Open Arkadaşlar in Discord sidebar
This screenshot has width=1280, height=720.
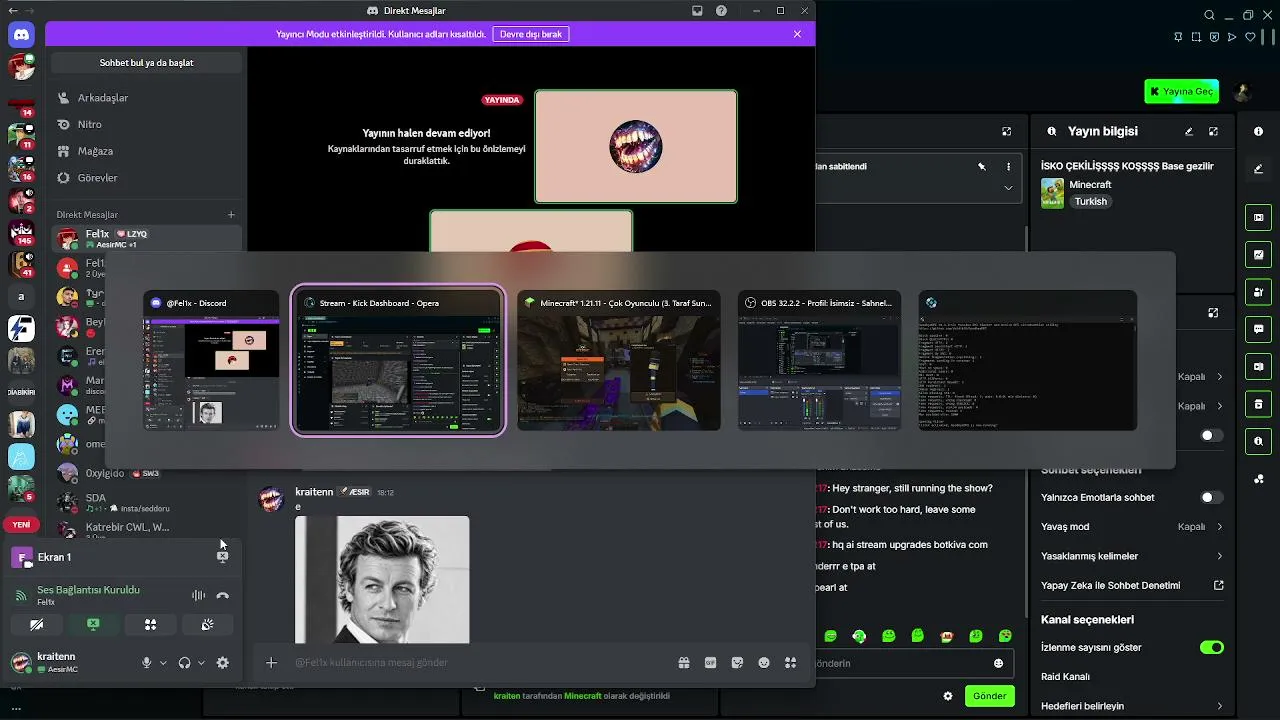pyautogui.click(x=146, y=98)
